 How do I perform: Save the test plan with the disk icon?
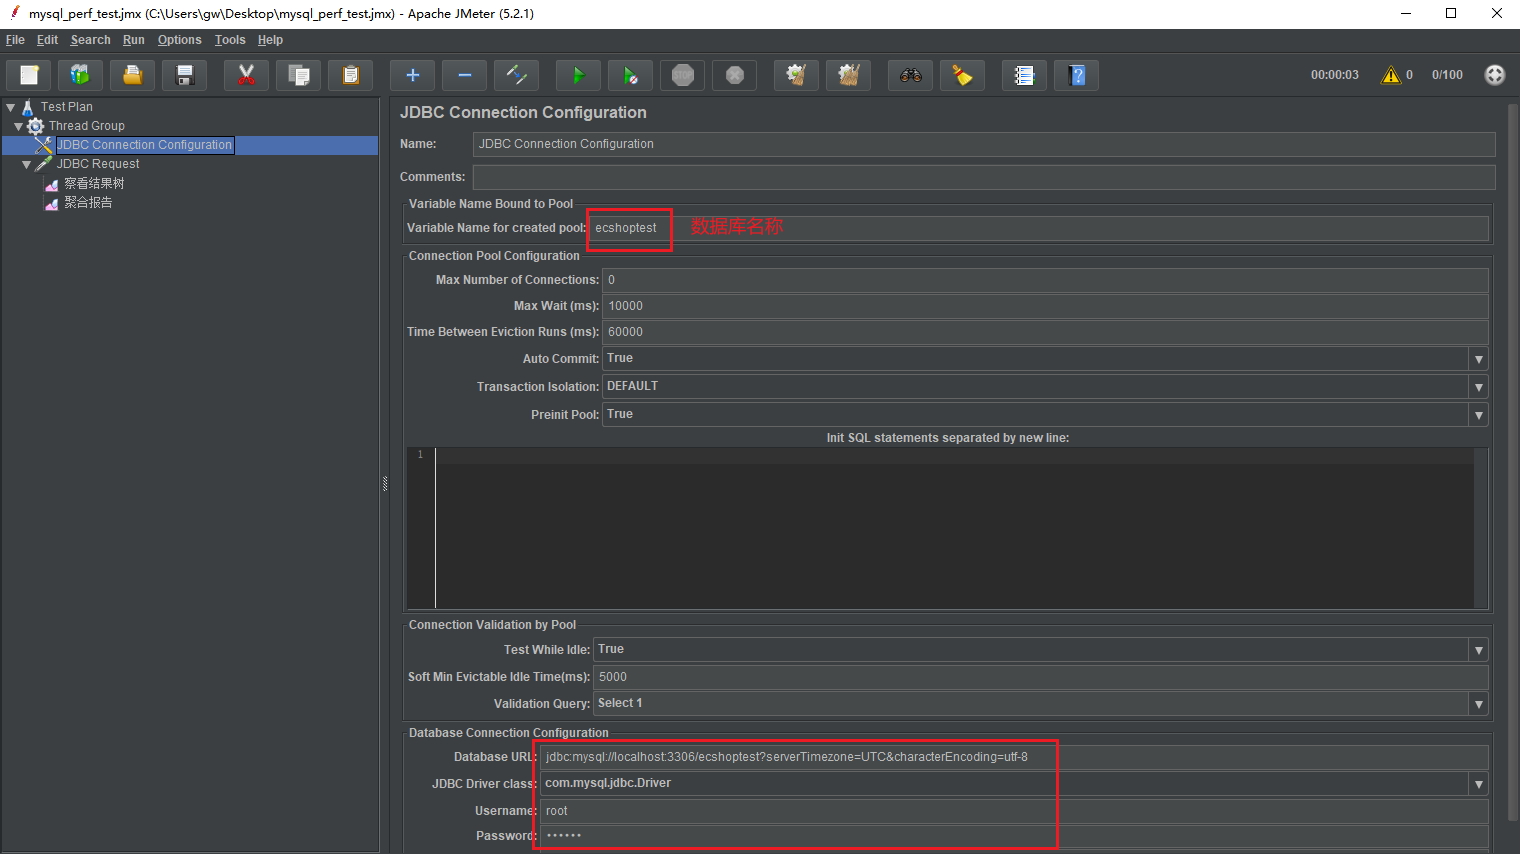[185, 75]
